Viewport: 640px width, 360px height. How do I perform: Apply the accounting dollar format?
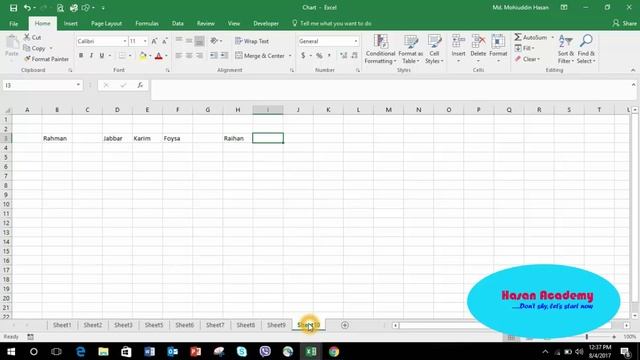click(x=303, y=56)
